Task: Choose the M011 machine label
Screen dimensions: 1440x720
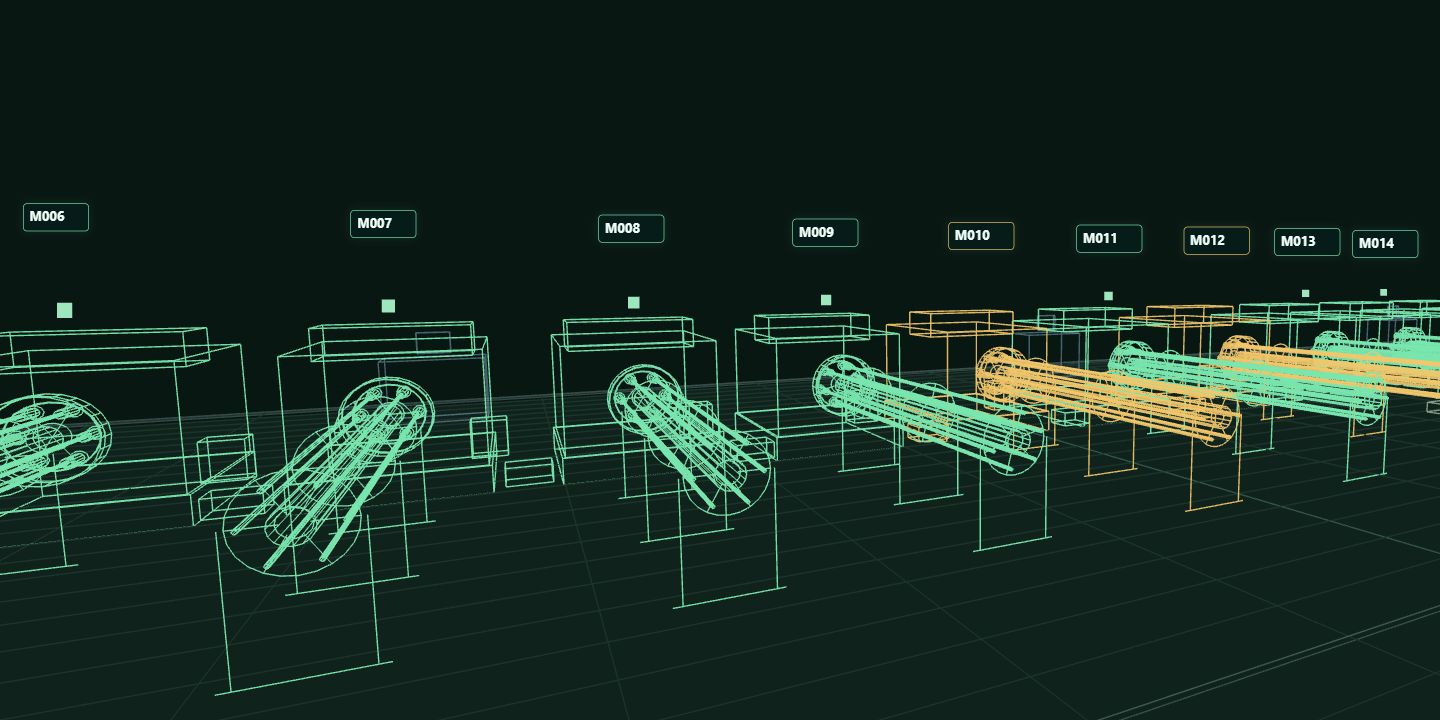Action: tap(1109, 239)
